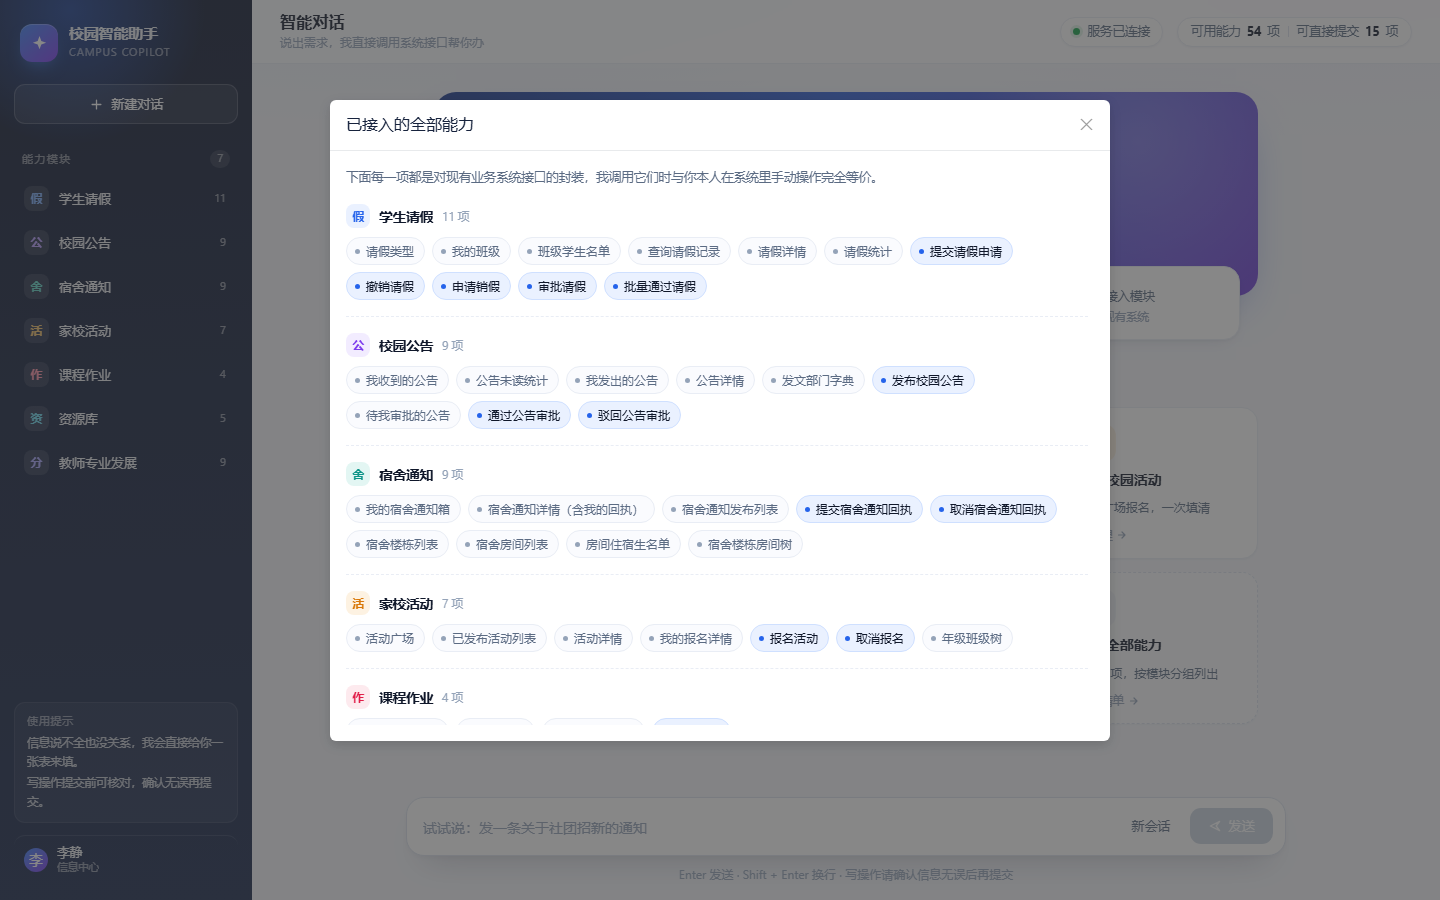Screen dimensions: 1440x900
Task: Click the 查询请假记录 chip
Action: pos(680,252)
